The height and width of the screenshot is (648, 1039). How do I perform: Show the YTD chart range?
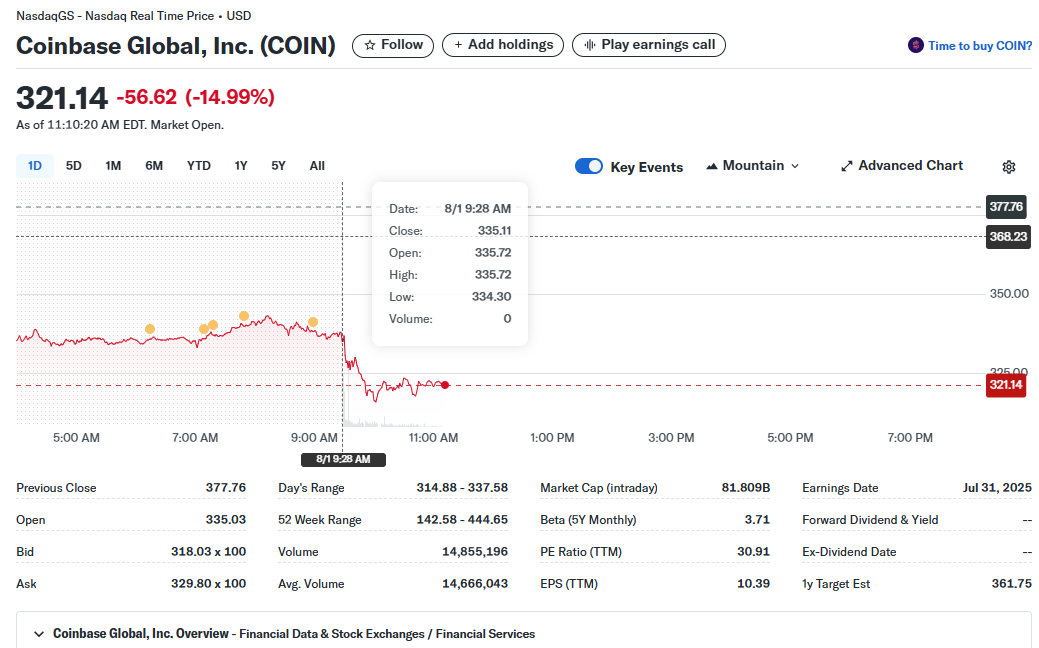pyautogui.click(x=198, y=166)
